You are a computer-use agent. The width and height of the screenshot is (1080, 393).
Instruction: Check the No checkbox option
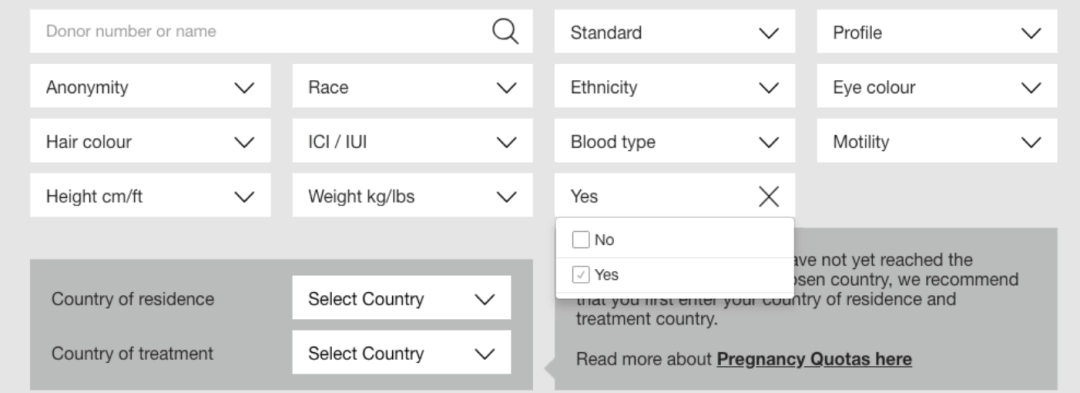click(x=581, y=240)
